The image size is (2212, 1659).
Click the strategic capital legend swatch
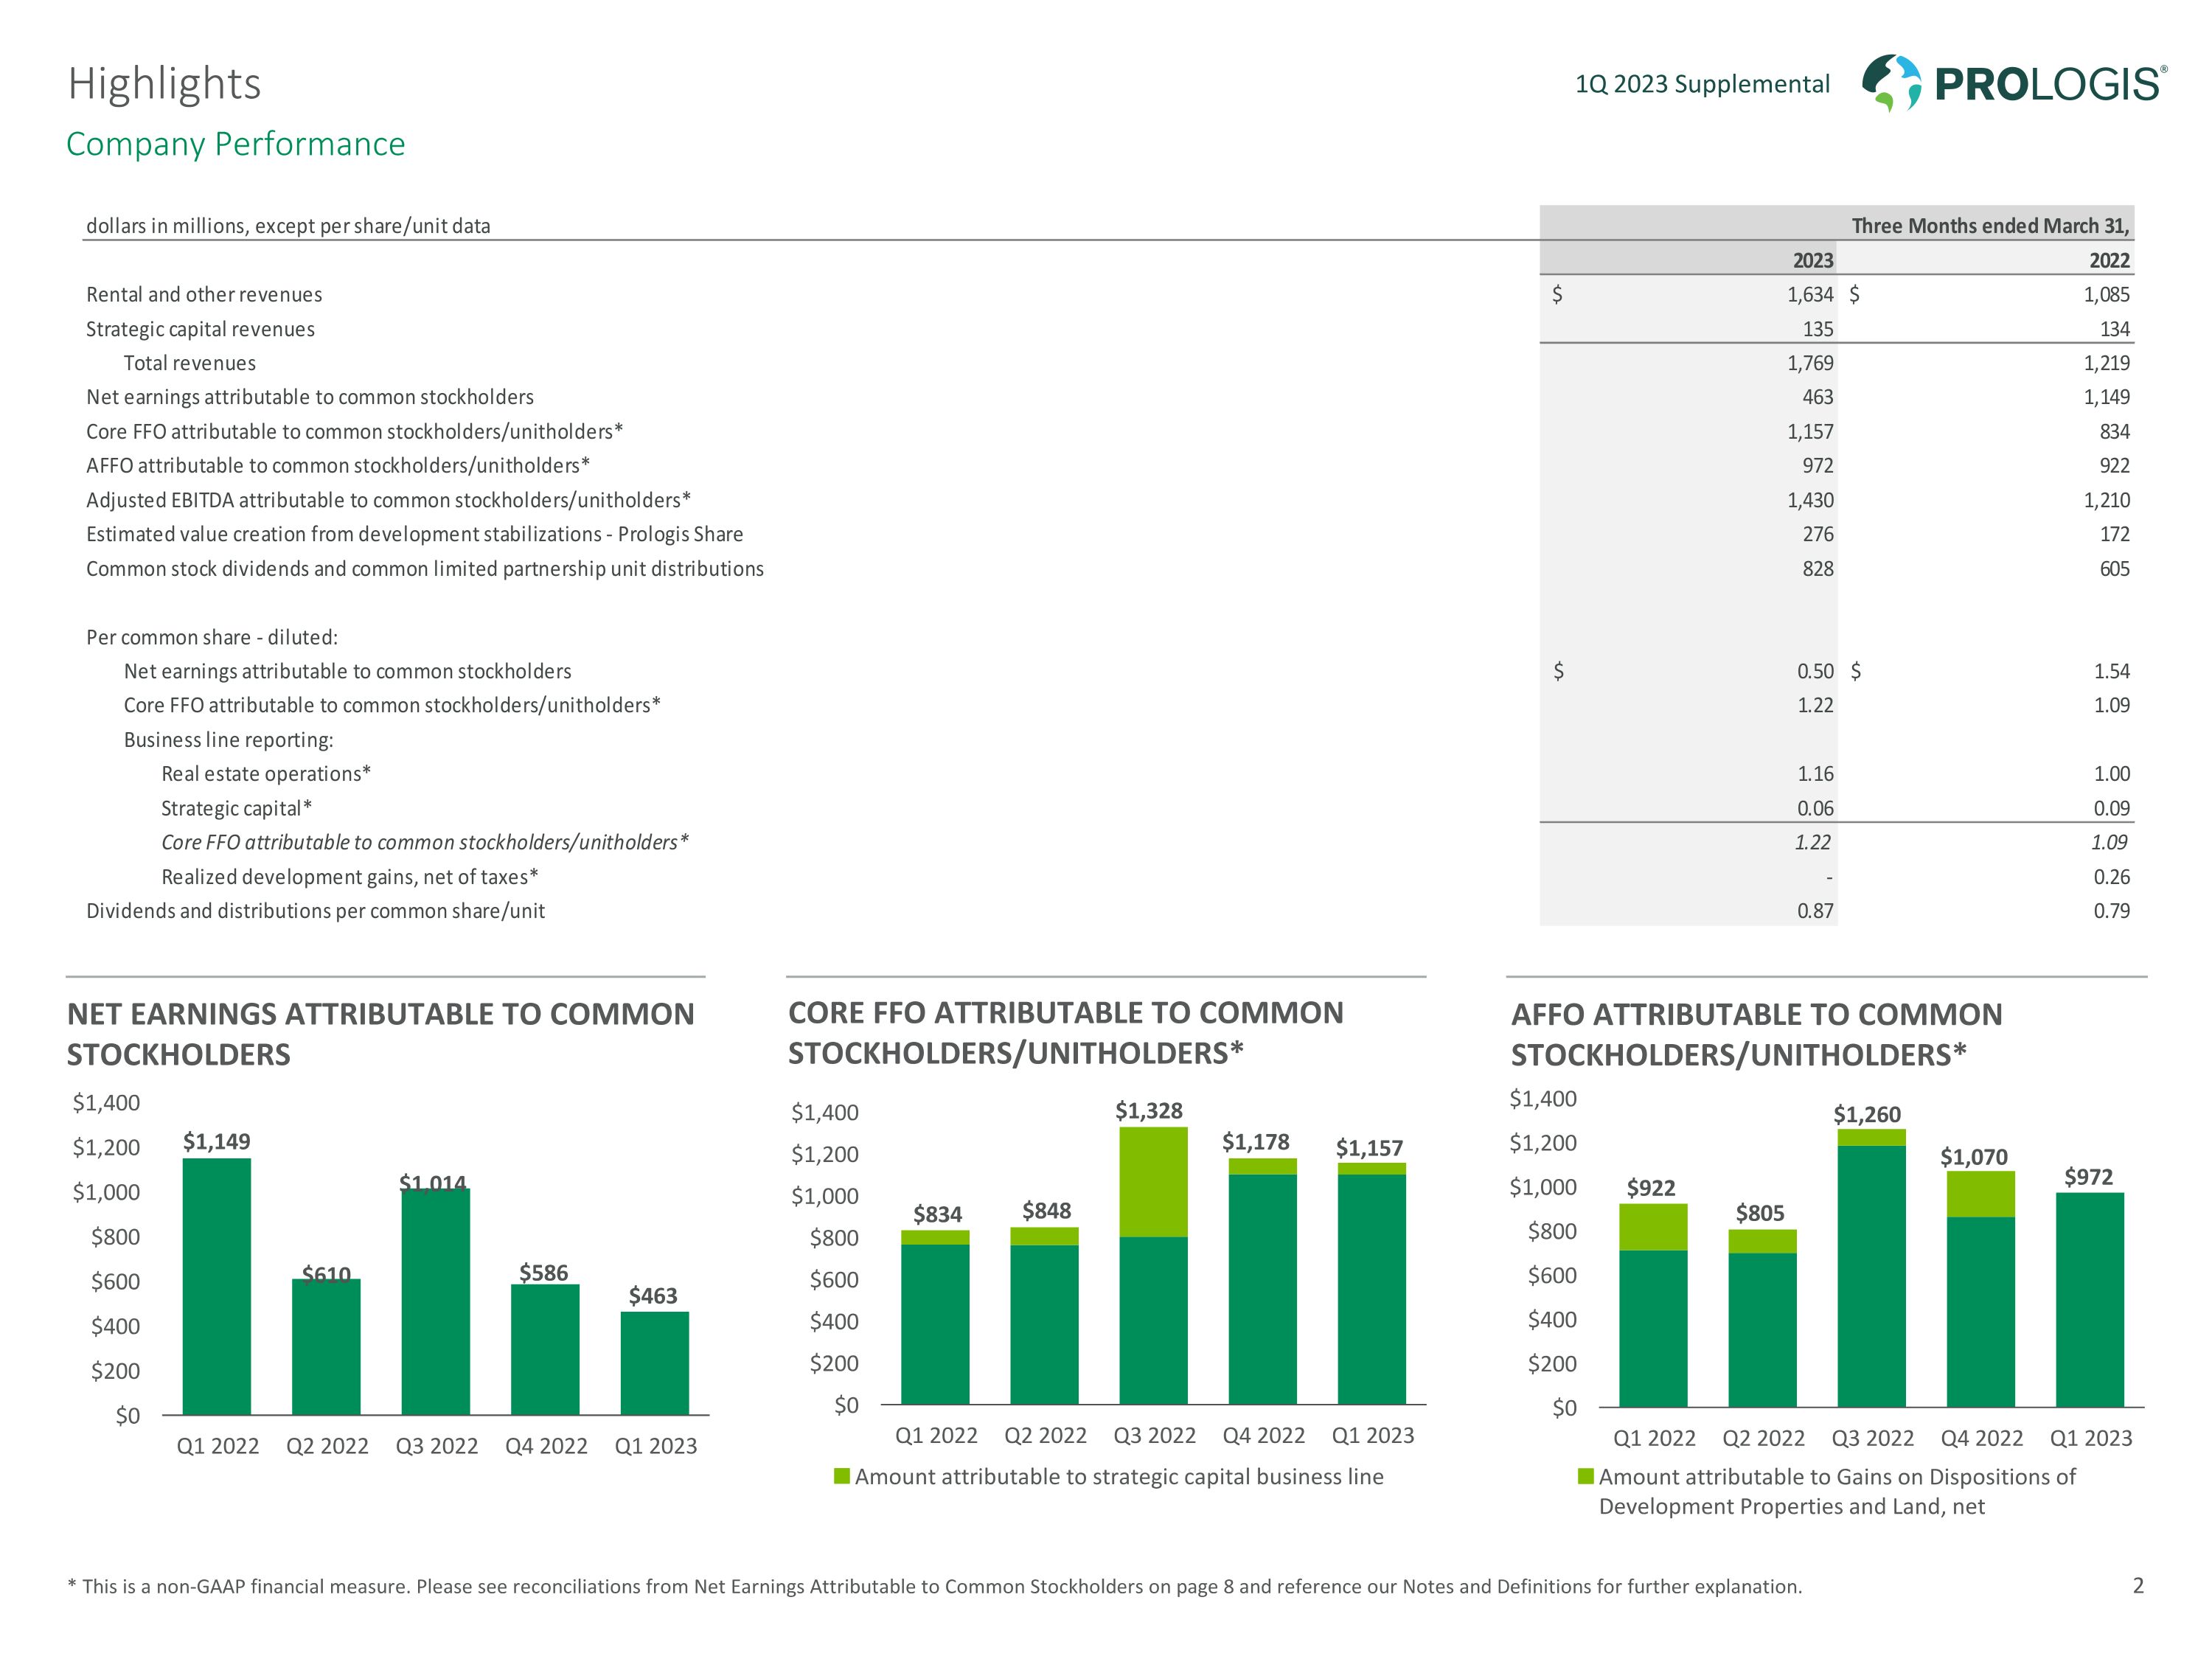tap(842, 1476)
